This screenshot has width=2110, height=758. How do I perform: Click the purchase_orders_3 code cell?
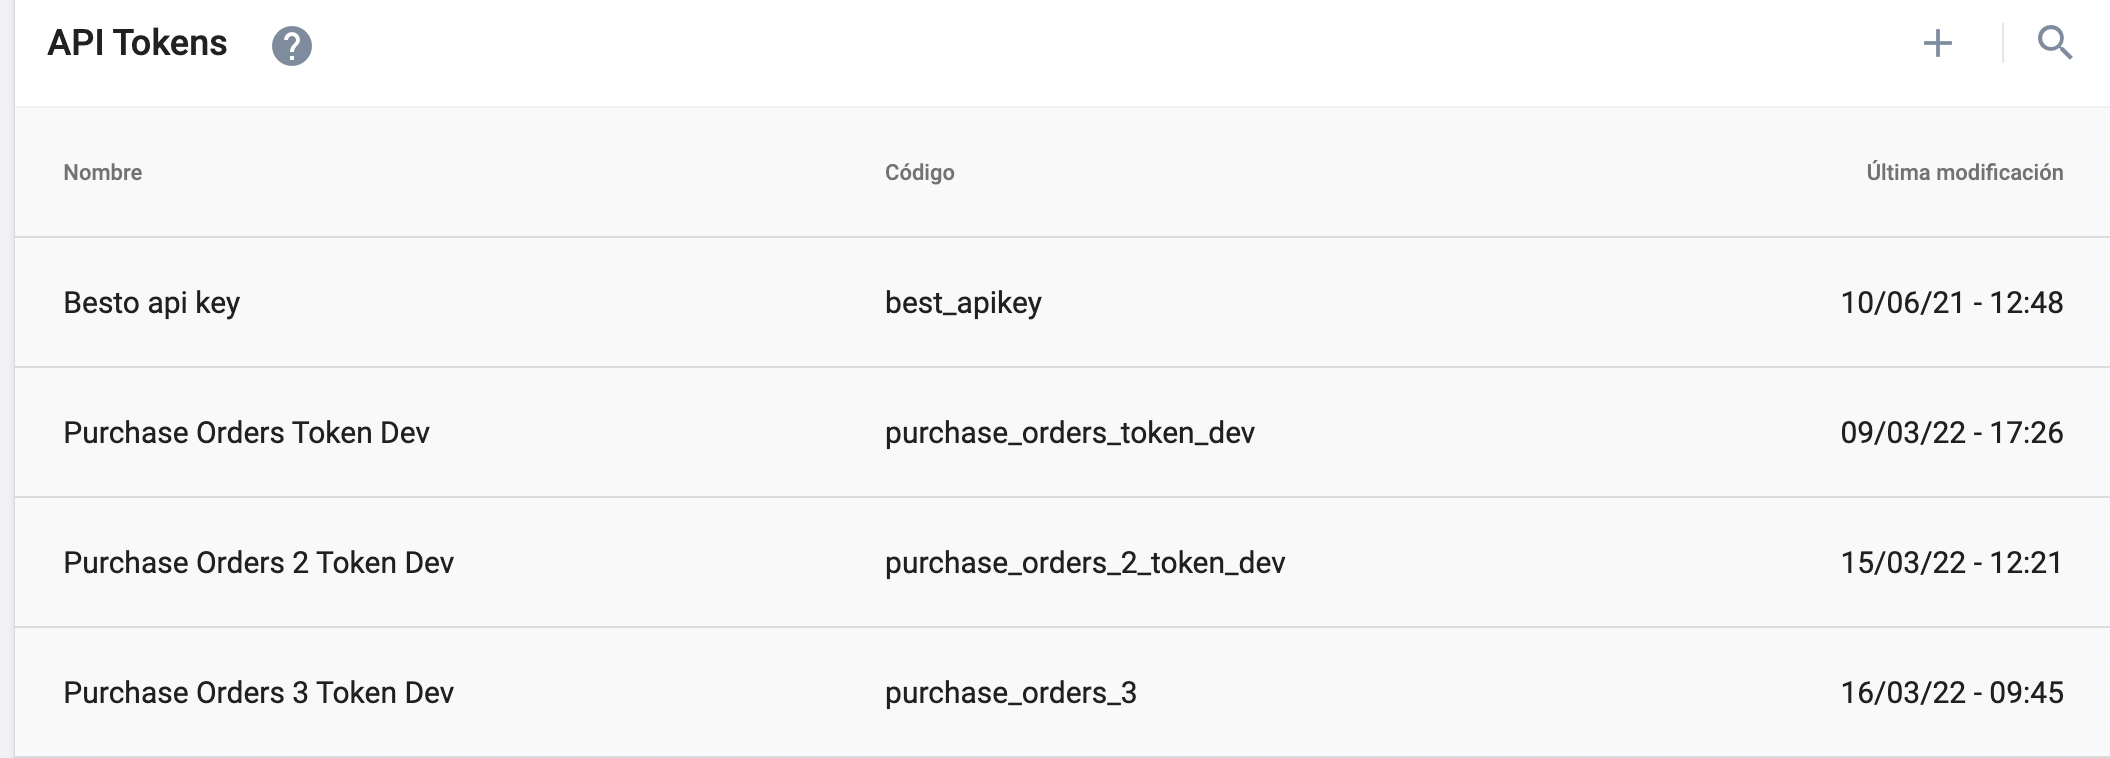[1010, 692]
